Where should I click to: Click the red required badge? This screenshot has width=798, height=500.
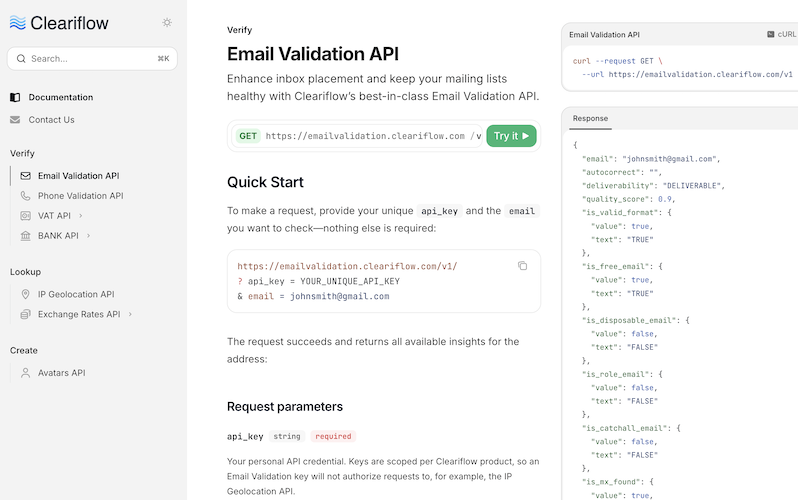pos(333,436)
